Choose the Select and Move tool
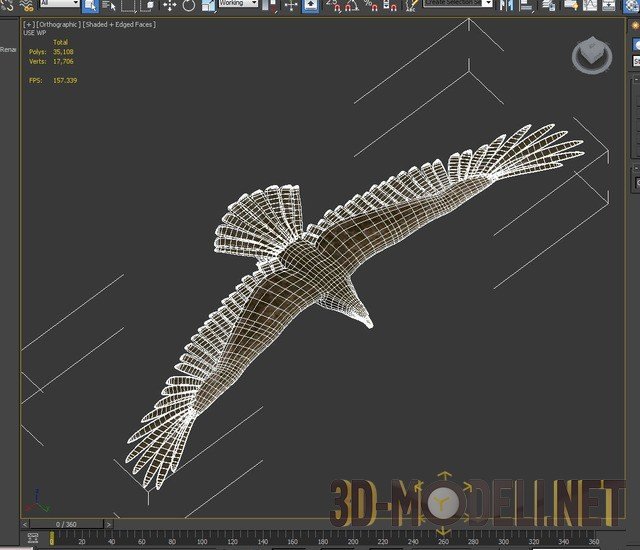The image size is (640, 550). [168, 5]
